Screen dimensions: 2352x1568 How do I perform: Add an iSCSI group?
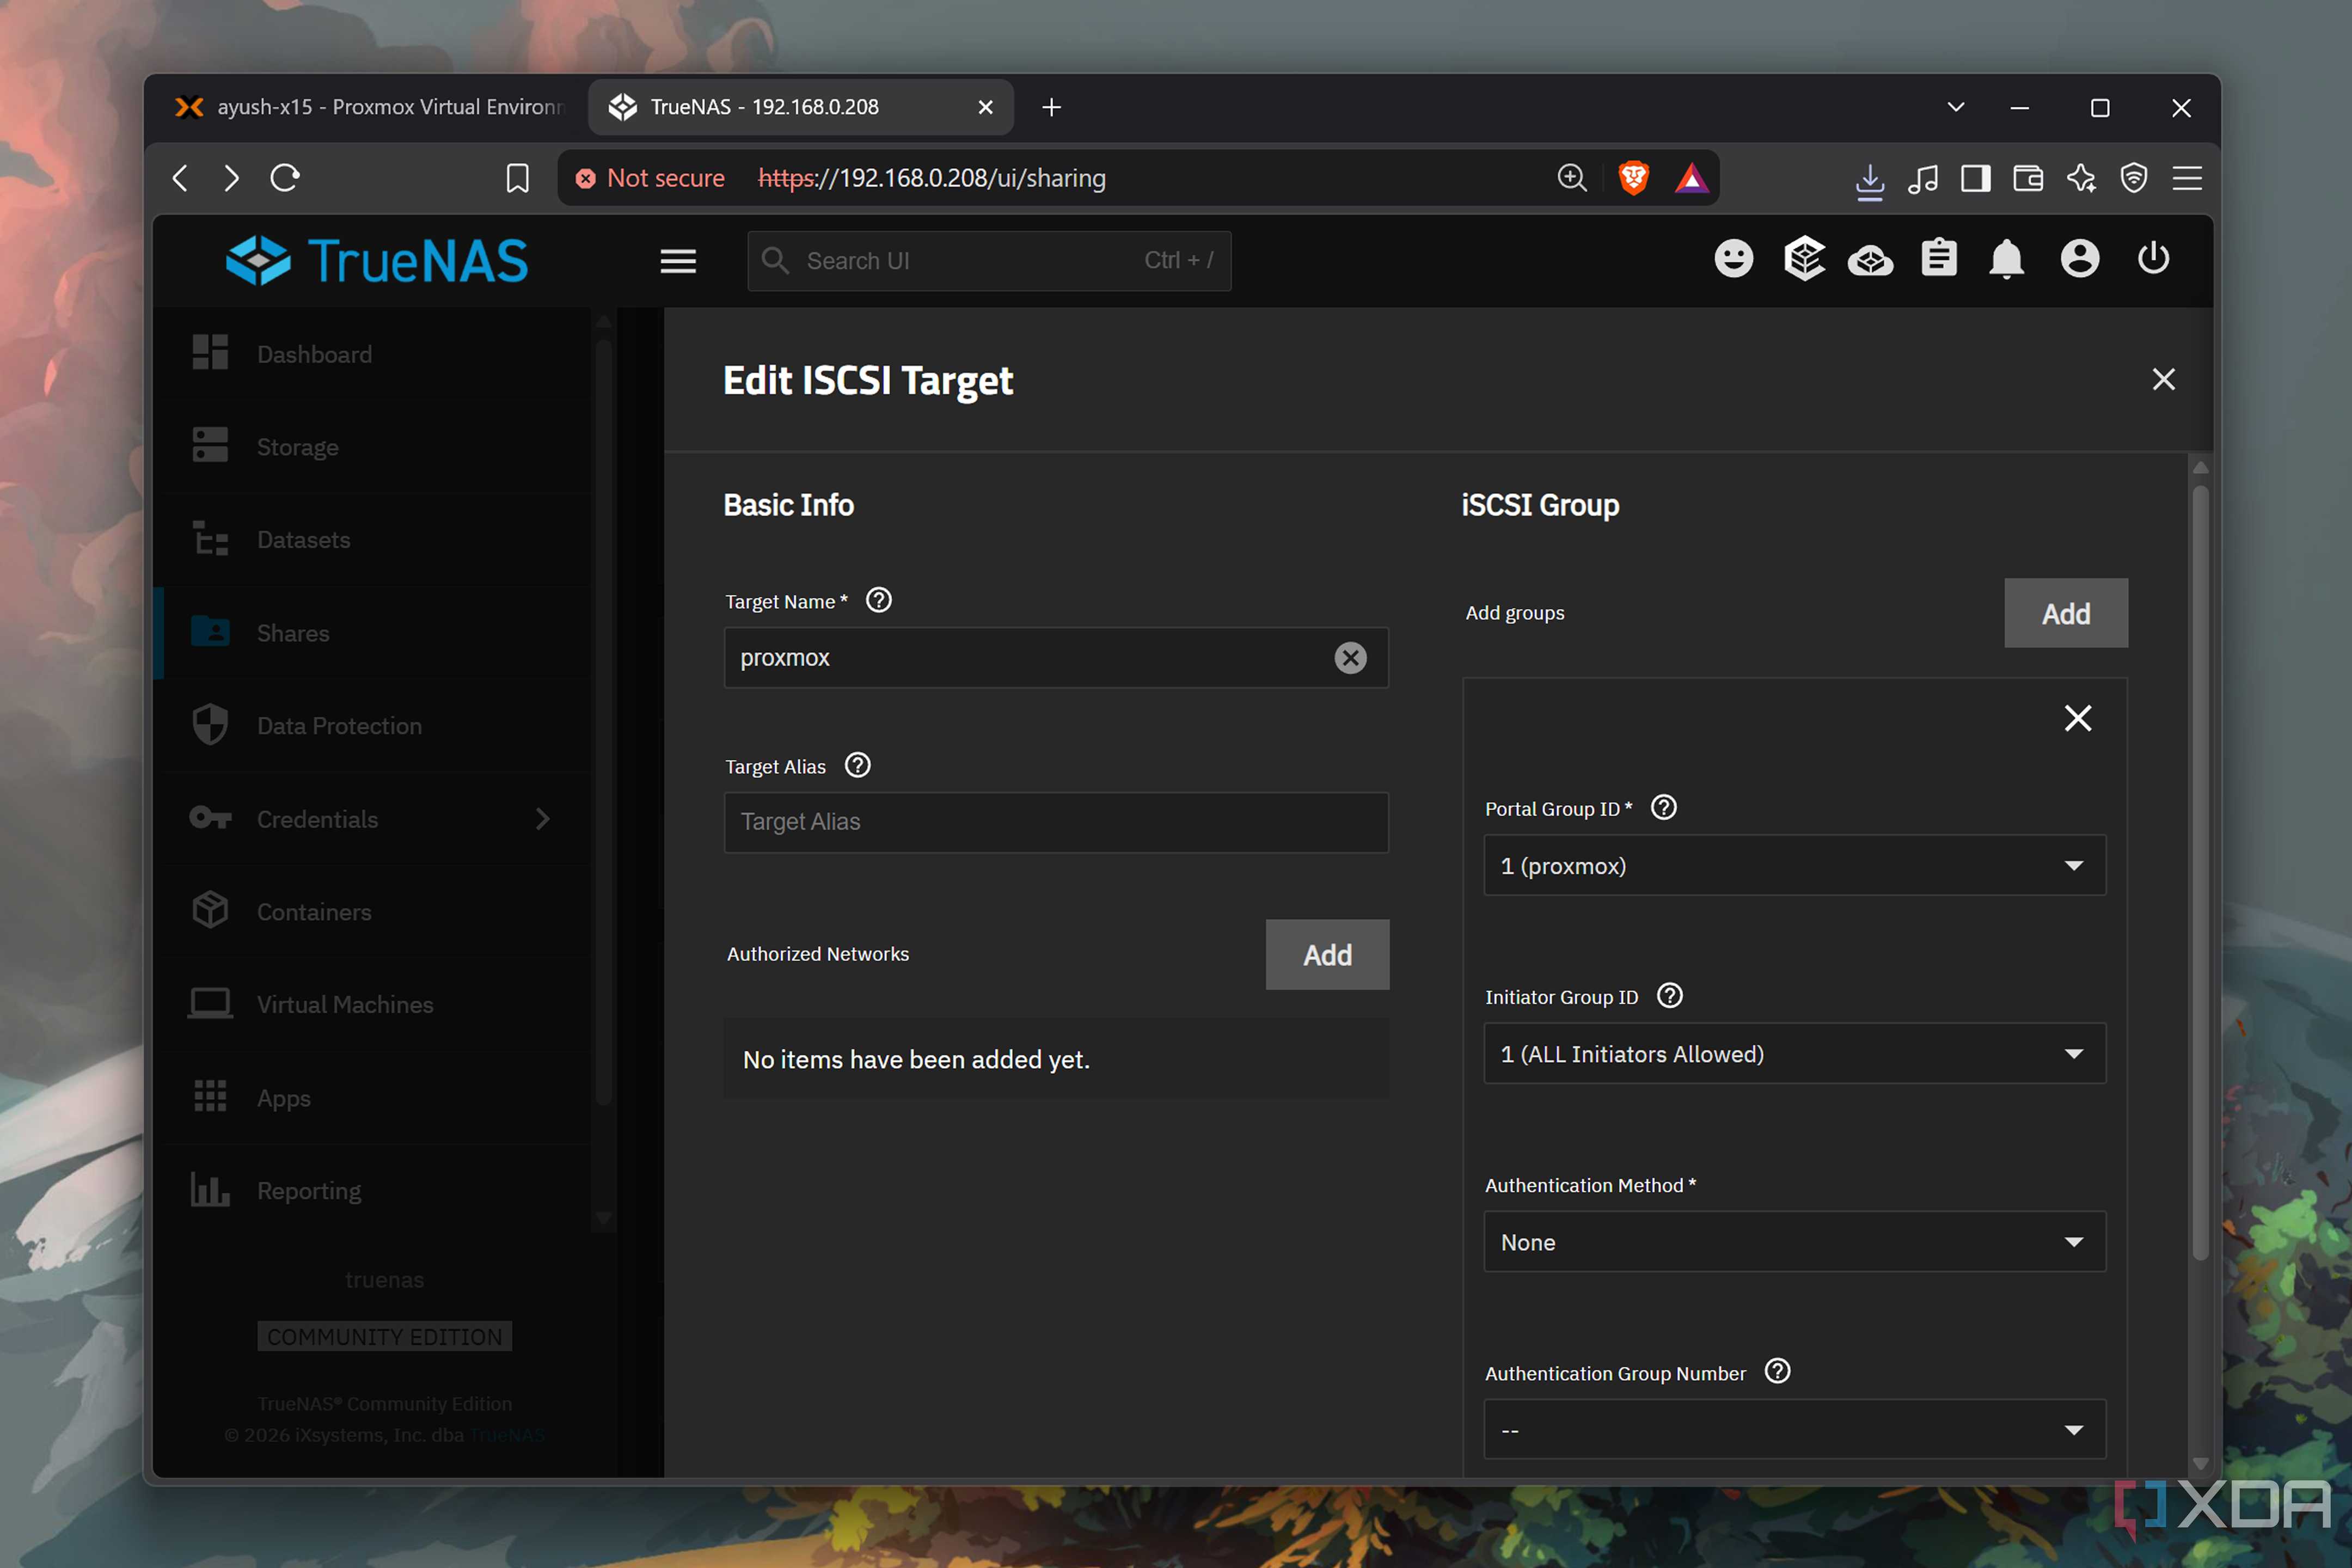pyautogui.click(x=2065, y=613)
